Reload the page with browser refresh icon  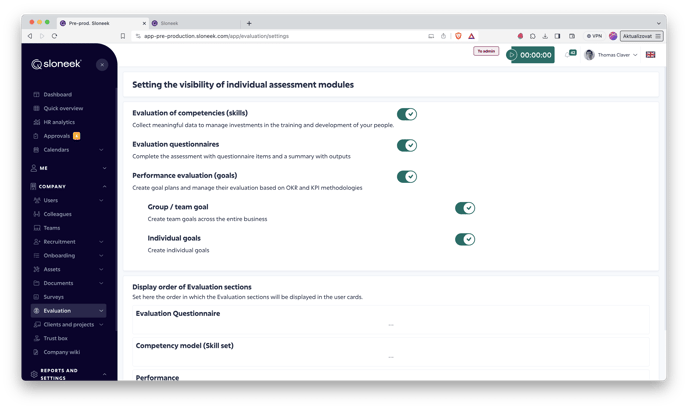(x=54, y=36)
